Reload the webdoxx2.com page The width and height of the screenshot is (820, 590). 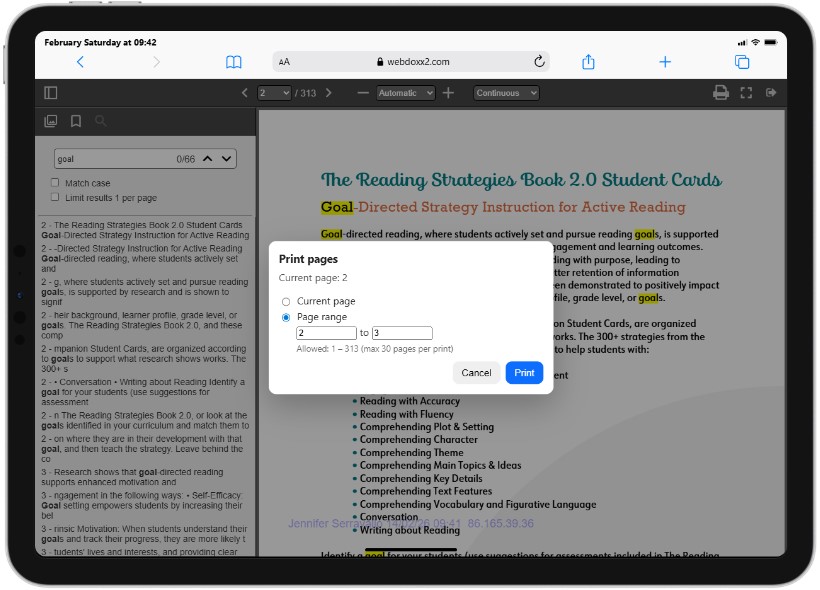(x=539, y=62)
